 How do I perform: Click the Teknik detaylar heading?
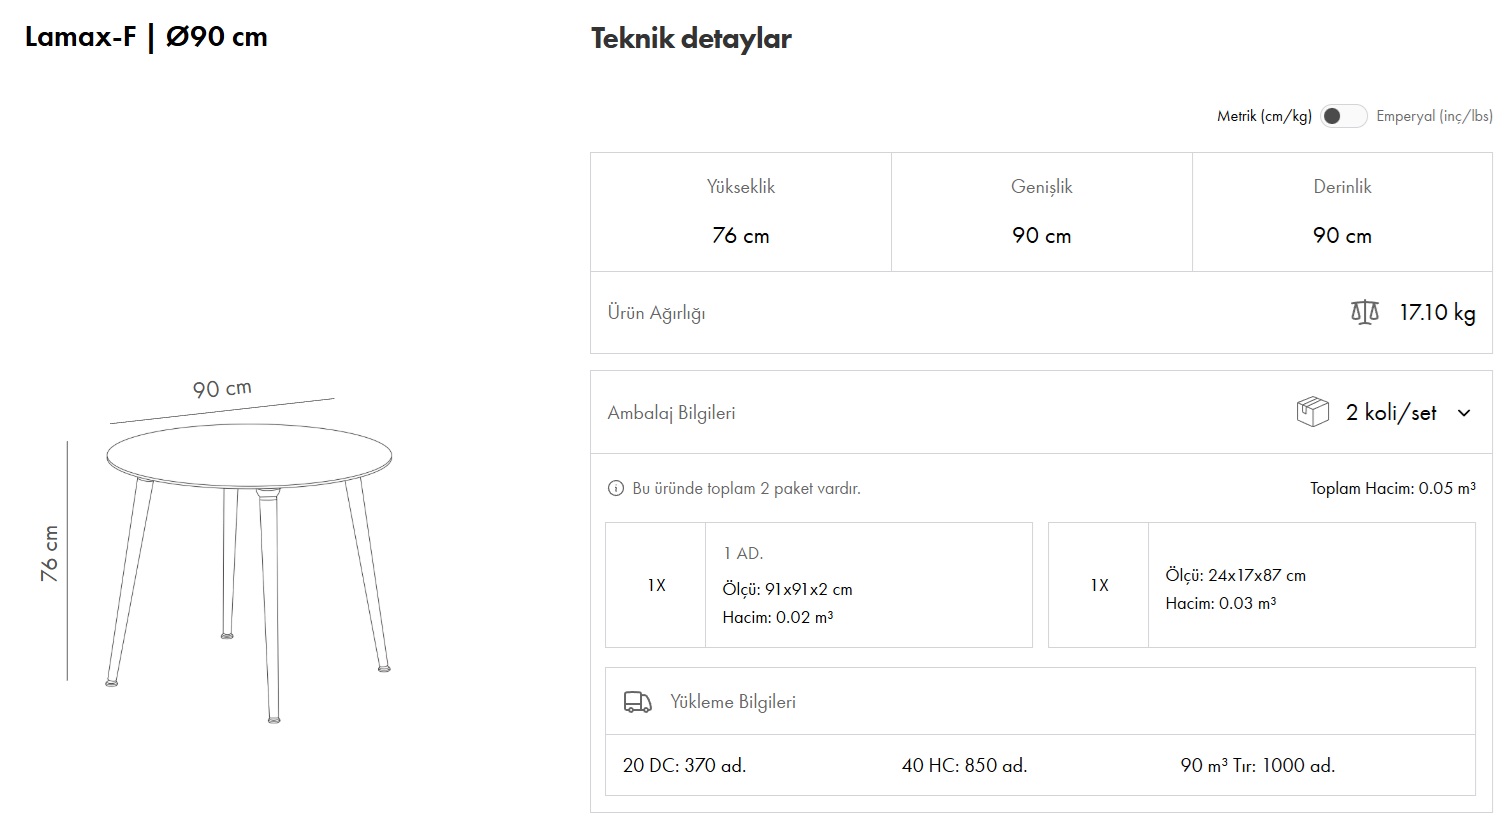click(691, 39)
